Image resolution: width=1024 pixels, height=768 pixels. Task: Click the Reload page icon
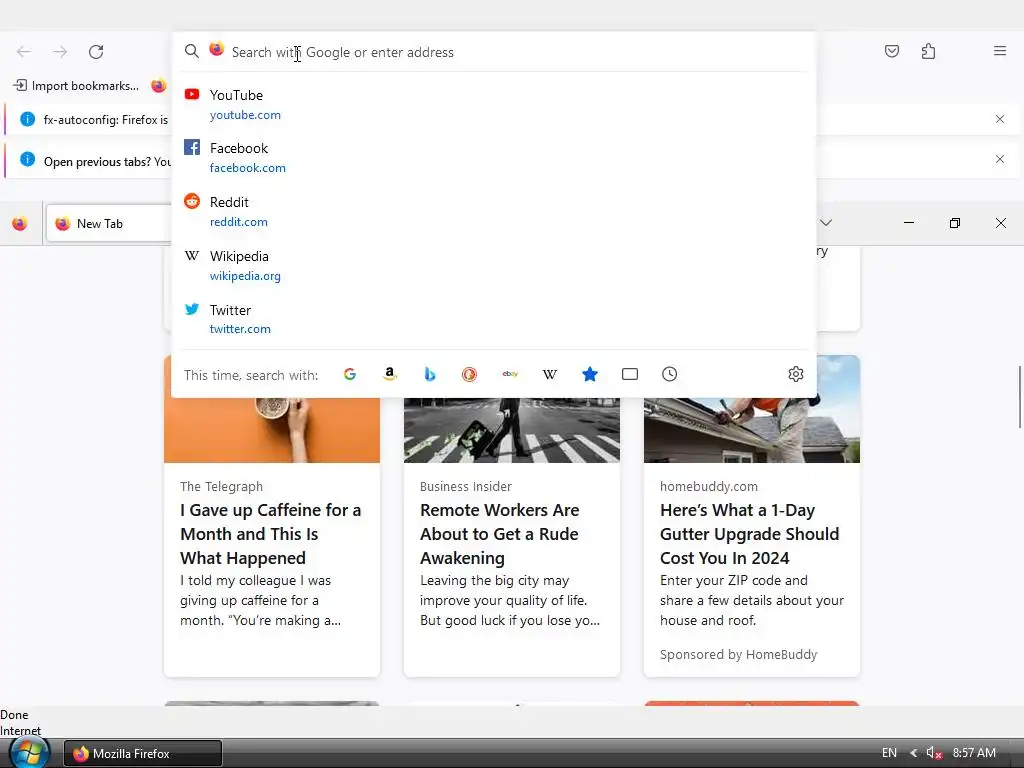[x=96, y=52]
